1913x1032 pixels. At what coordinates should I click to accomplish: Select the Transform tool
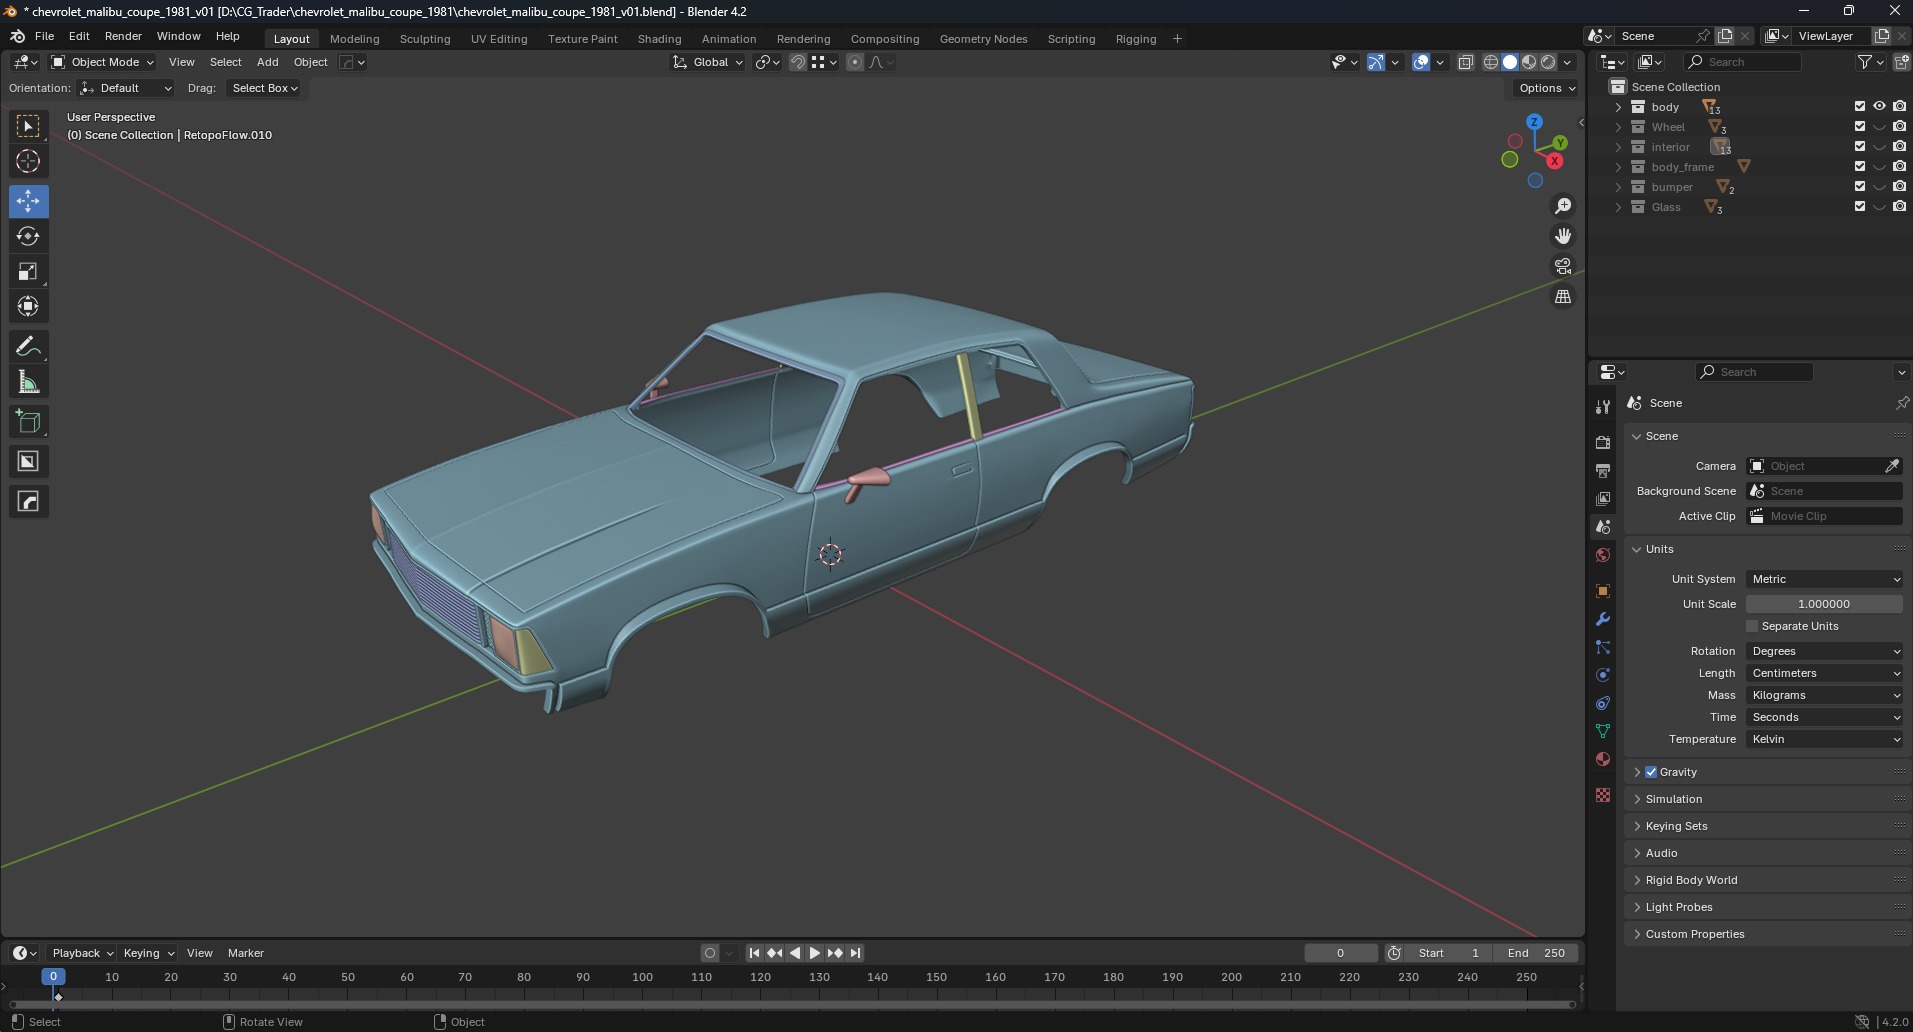[28, 306]
